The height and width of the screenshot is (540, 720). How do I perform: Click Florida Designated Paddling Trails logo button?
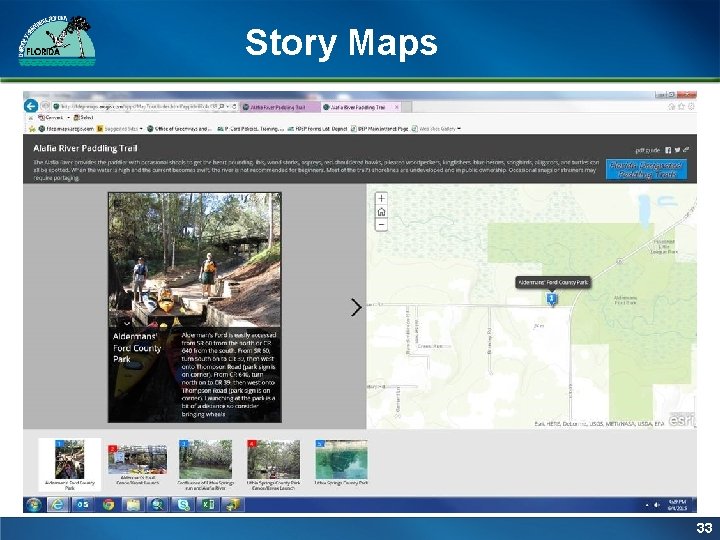point(647,169)
